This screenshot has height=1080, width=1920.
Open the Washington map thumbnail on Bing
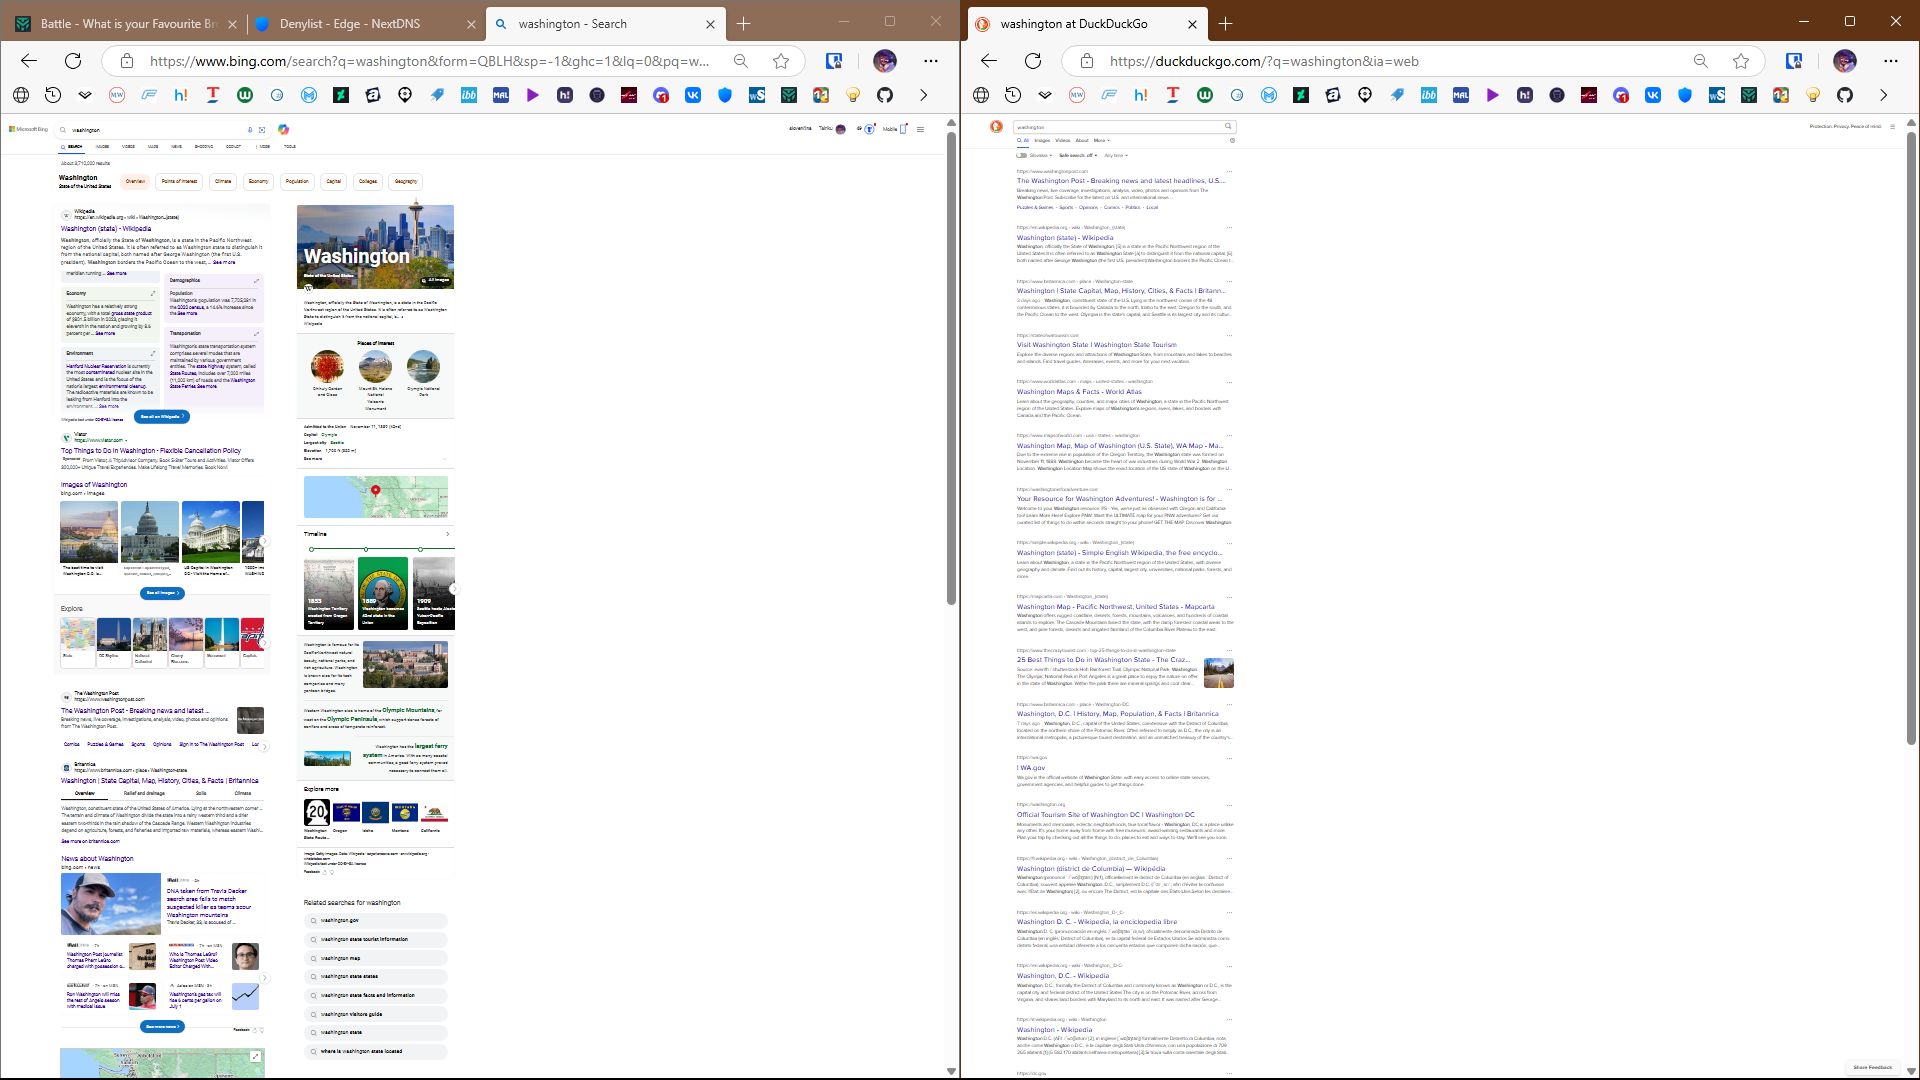376,497
